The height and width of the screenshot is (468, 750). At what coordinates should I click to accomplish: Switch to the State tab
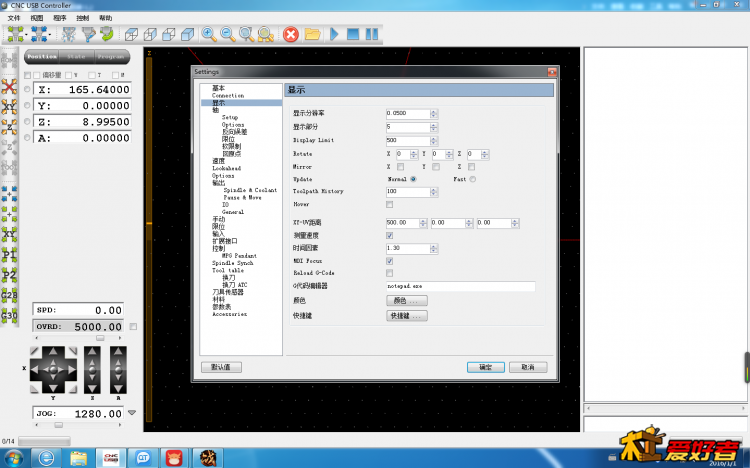[x=77, y=56]
